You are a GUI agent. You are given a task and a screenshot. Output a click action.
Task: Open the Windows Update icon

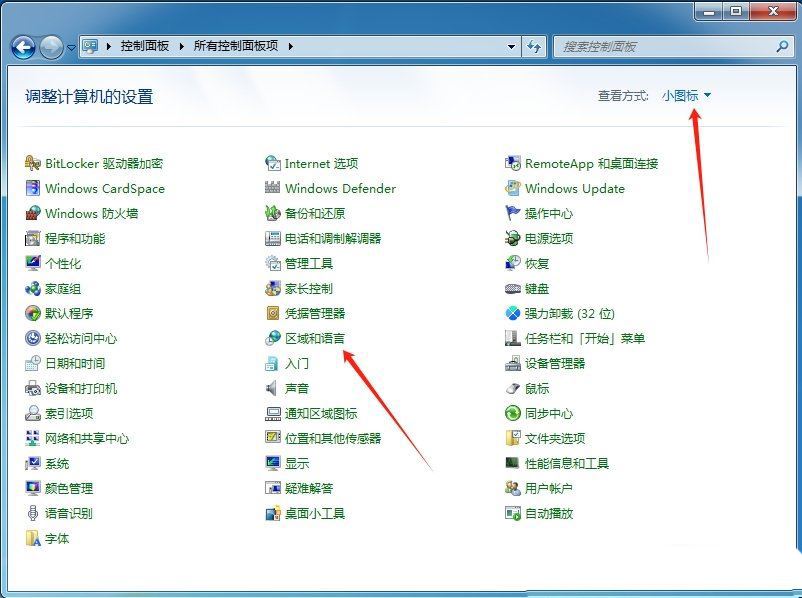tap(513, 188)
